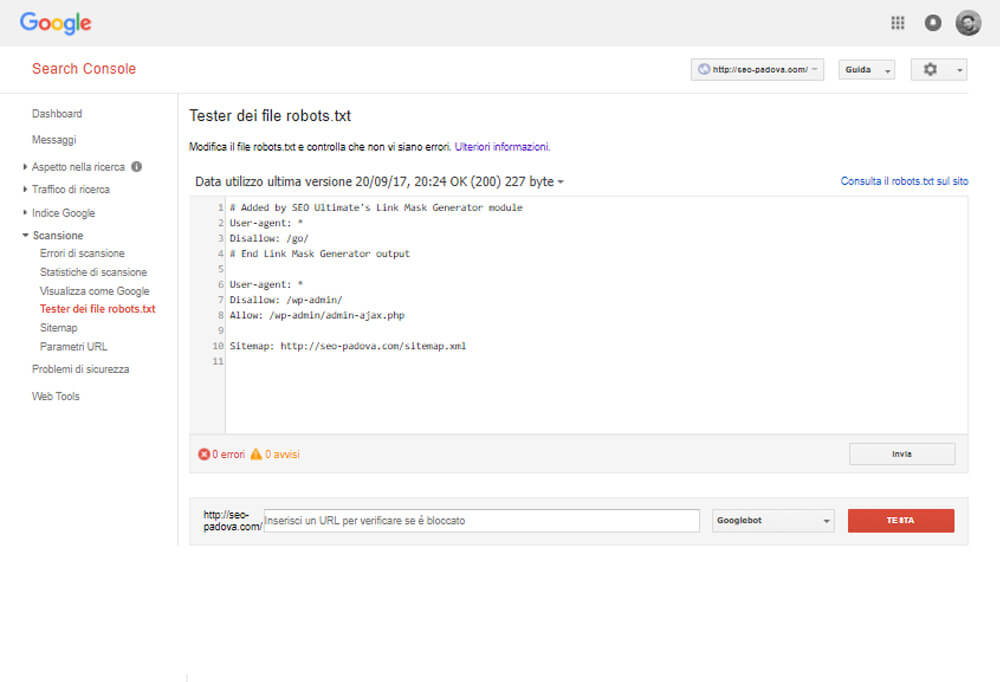The image size is (1000, 682).
Task: Click the '0 errori' count text
Action: (x=228, y=454)
